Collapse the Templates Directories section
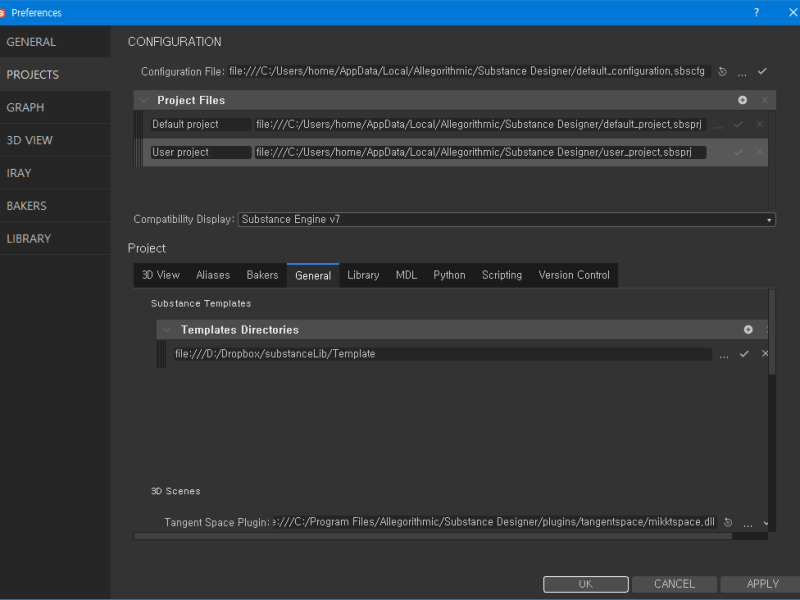The width and height of the screenshot is (800, 600). 166,329
